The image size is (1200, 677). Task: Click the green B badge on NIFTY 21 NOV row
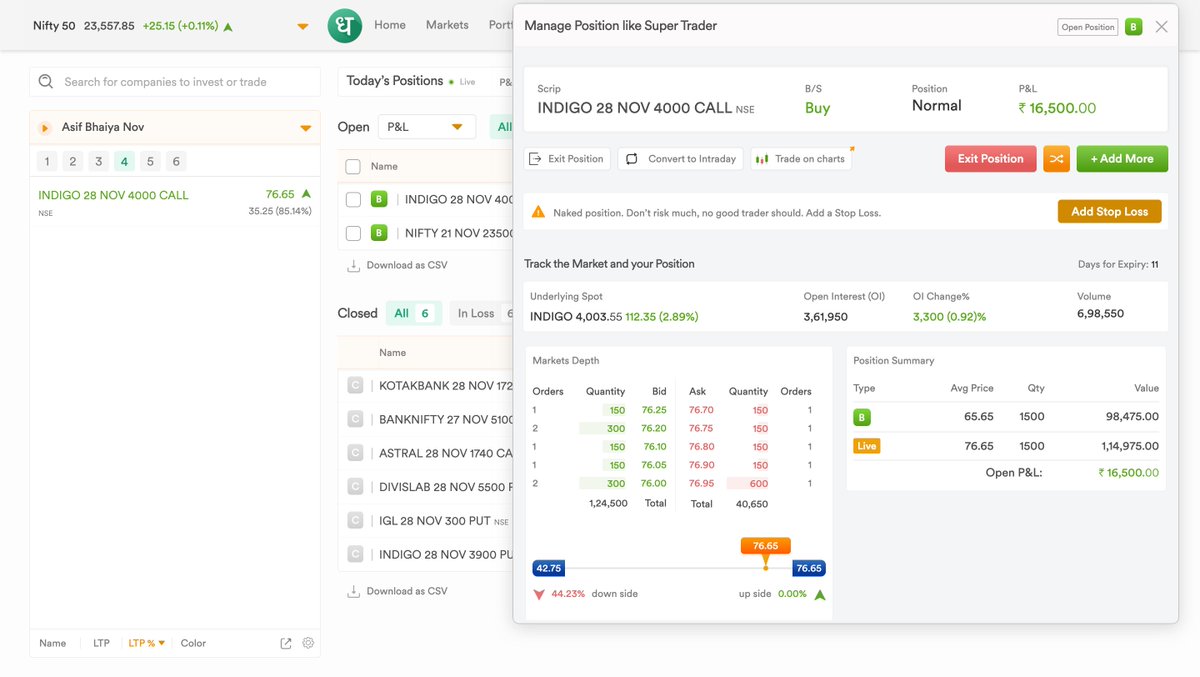point(379,233)
